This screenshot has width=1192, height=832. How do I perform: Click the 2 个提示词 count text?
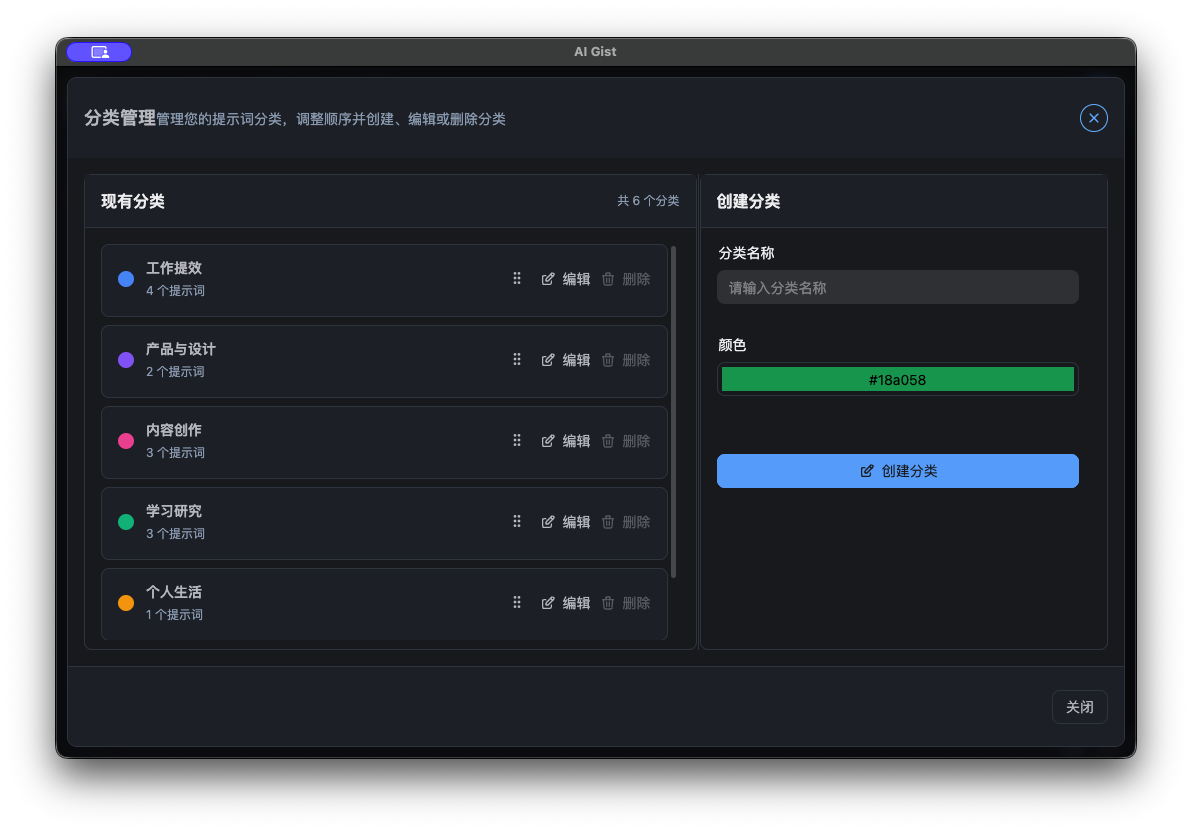click(x=176, y=371)
